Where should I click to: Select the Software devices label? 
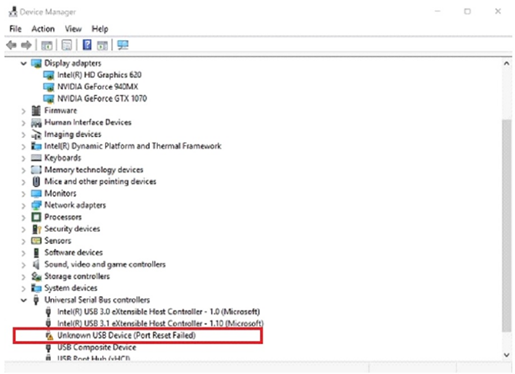click(73, 253)
